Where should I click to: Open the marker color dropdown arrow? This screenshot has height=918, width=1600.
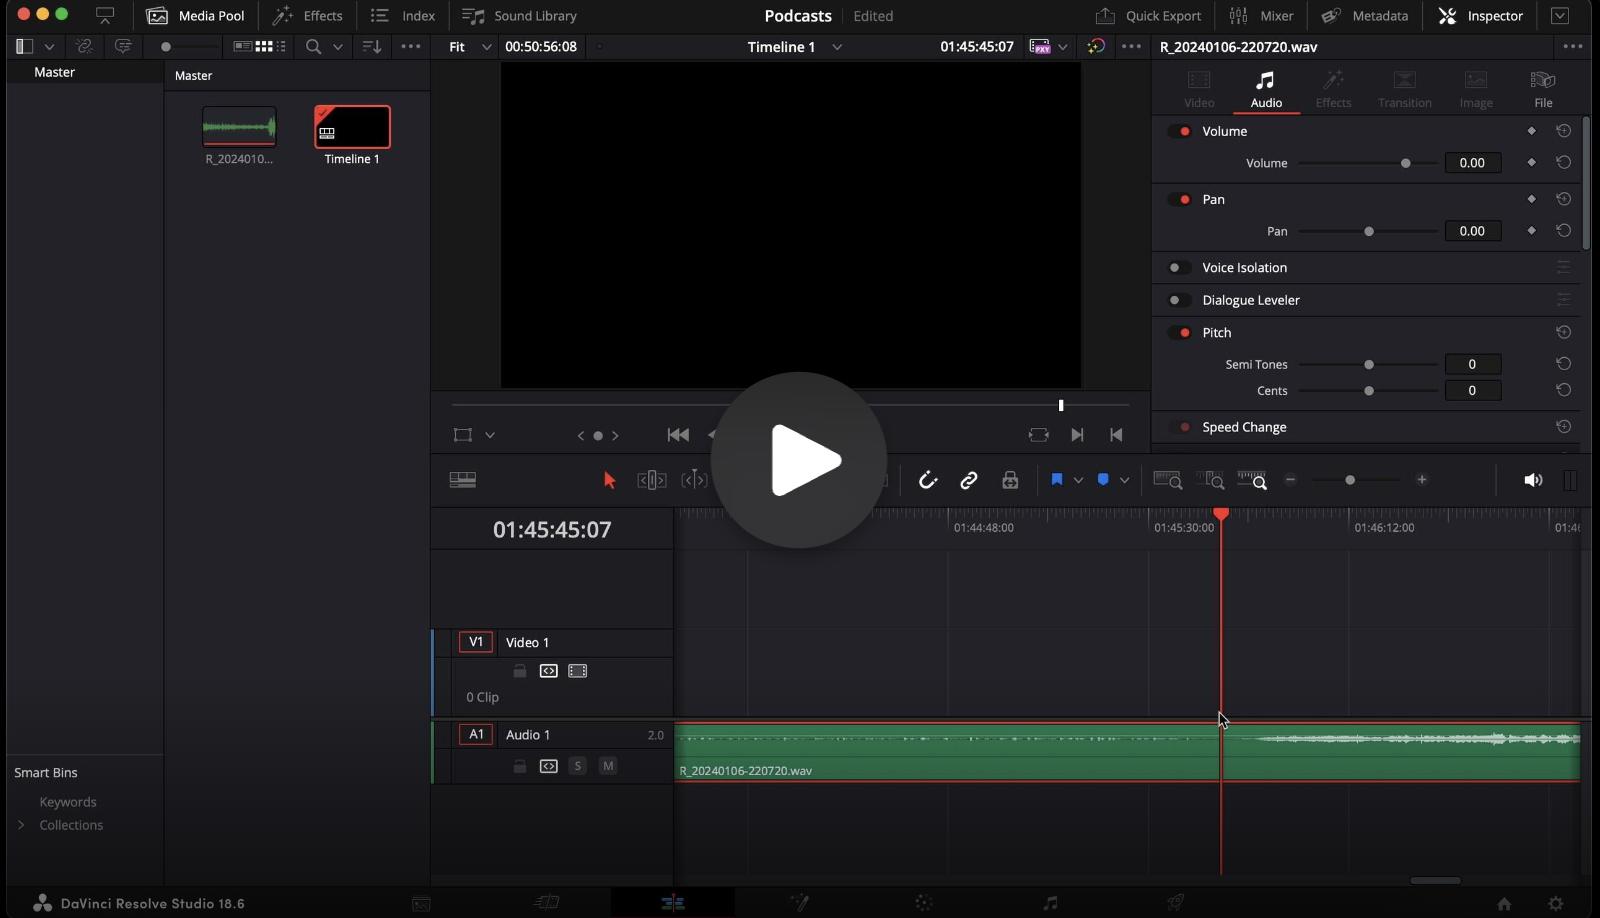click(1124, 480)
